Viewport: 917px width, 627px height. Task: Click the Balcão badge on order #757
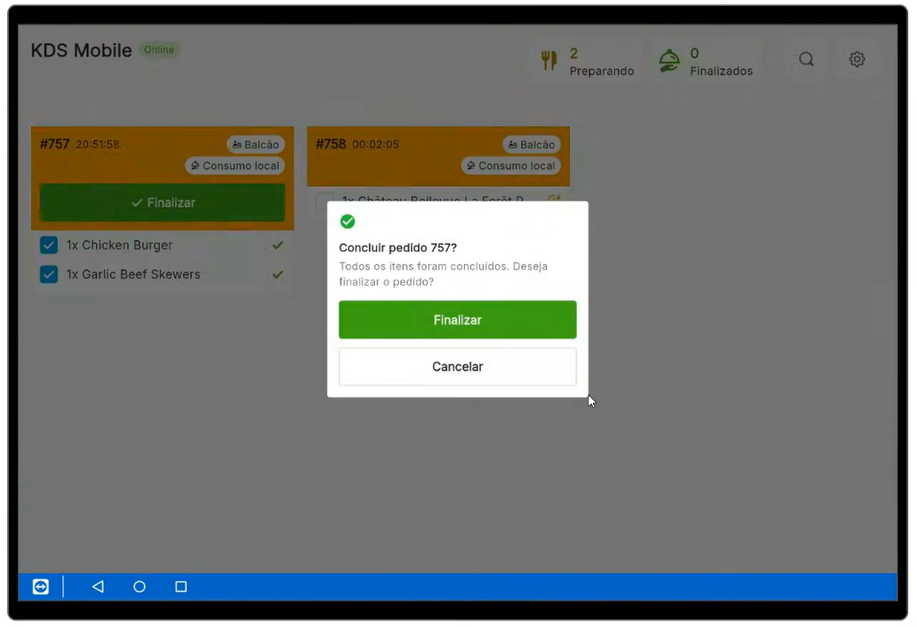click(256, 144)
